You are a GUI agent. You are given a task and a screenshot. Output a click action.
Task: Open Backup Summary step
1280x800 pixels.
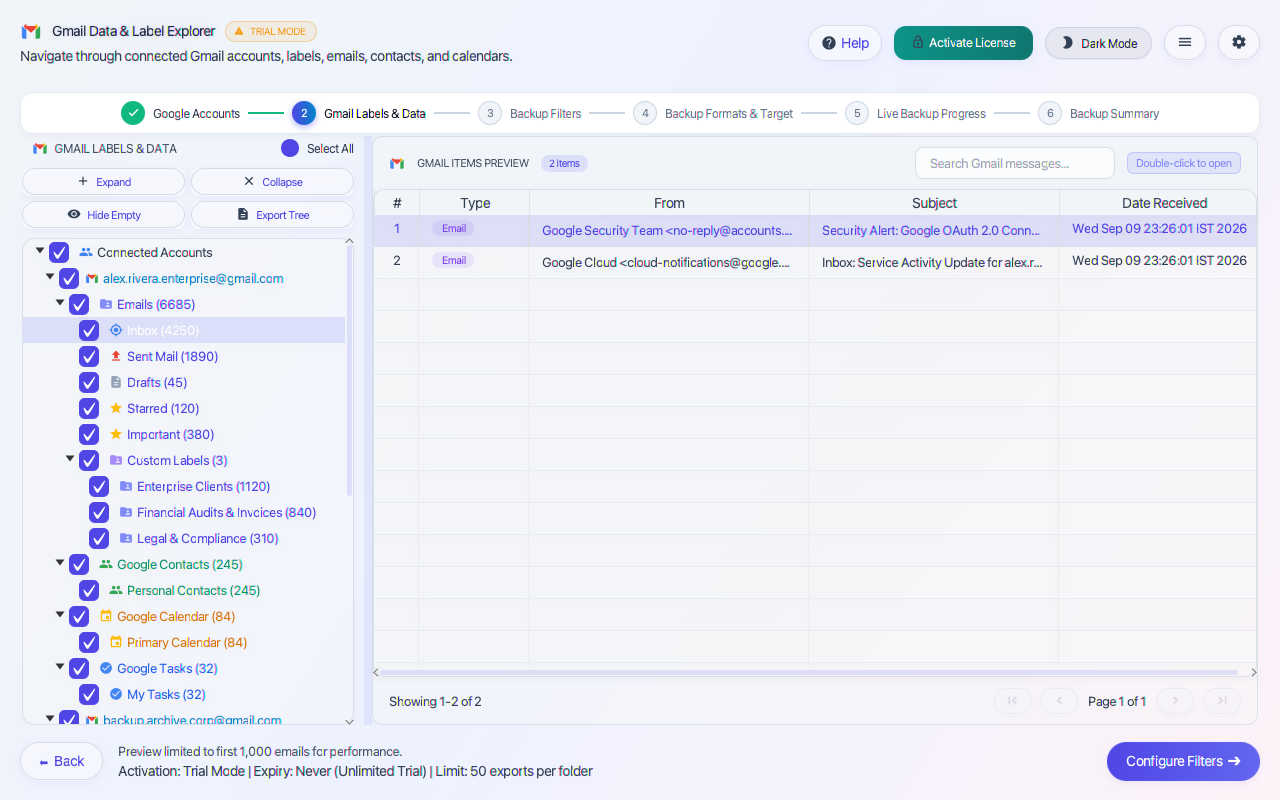tap(1099, 113)
